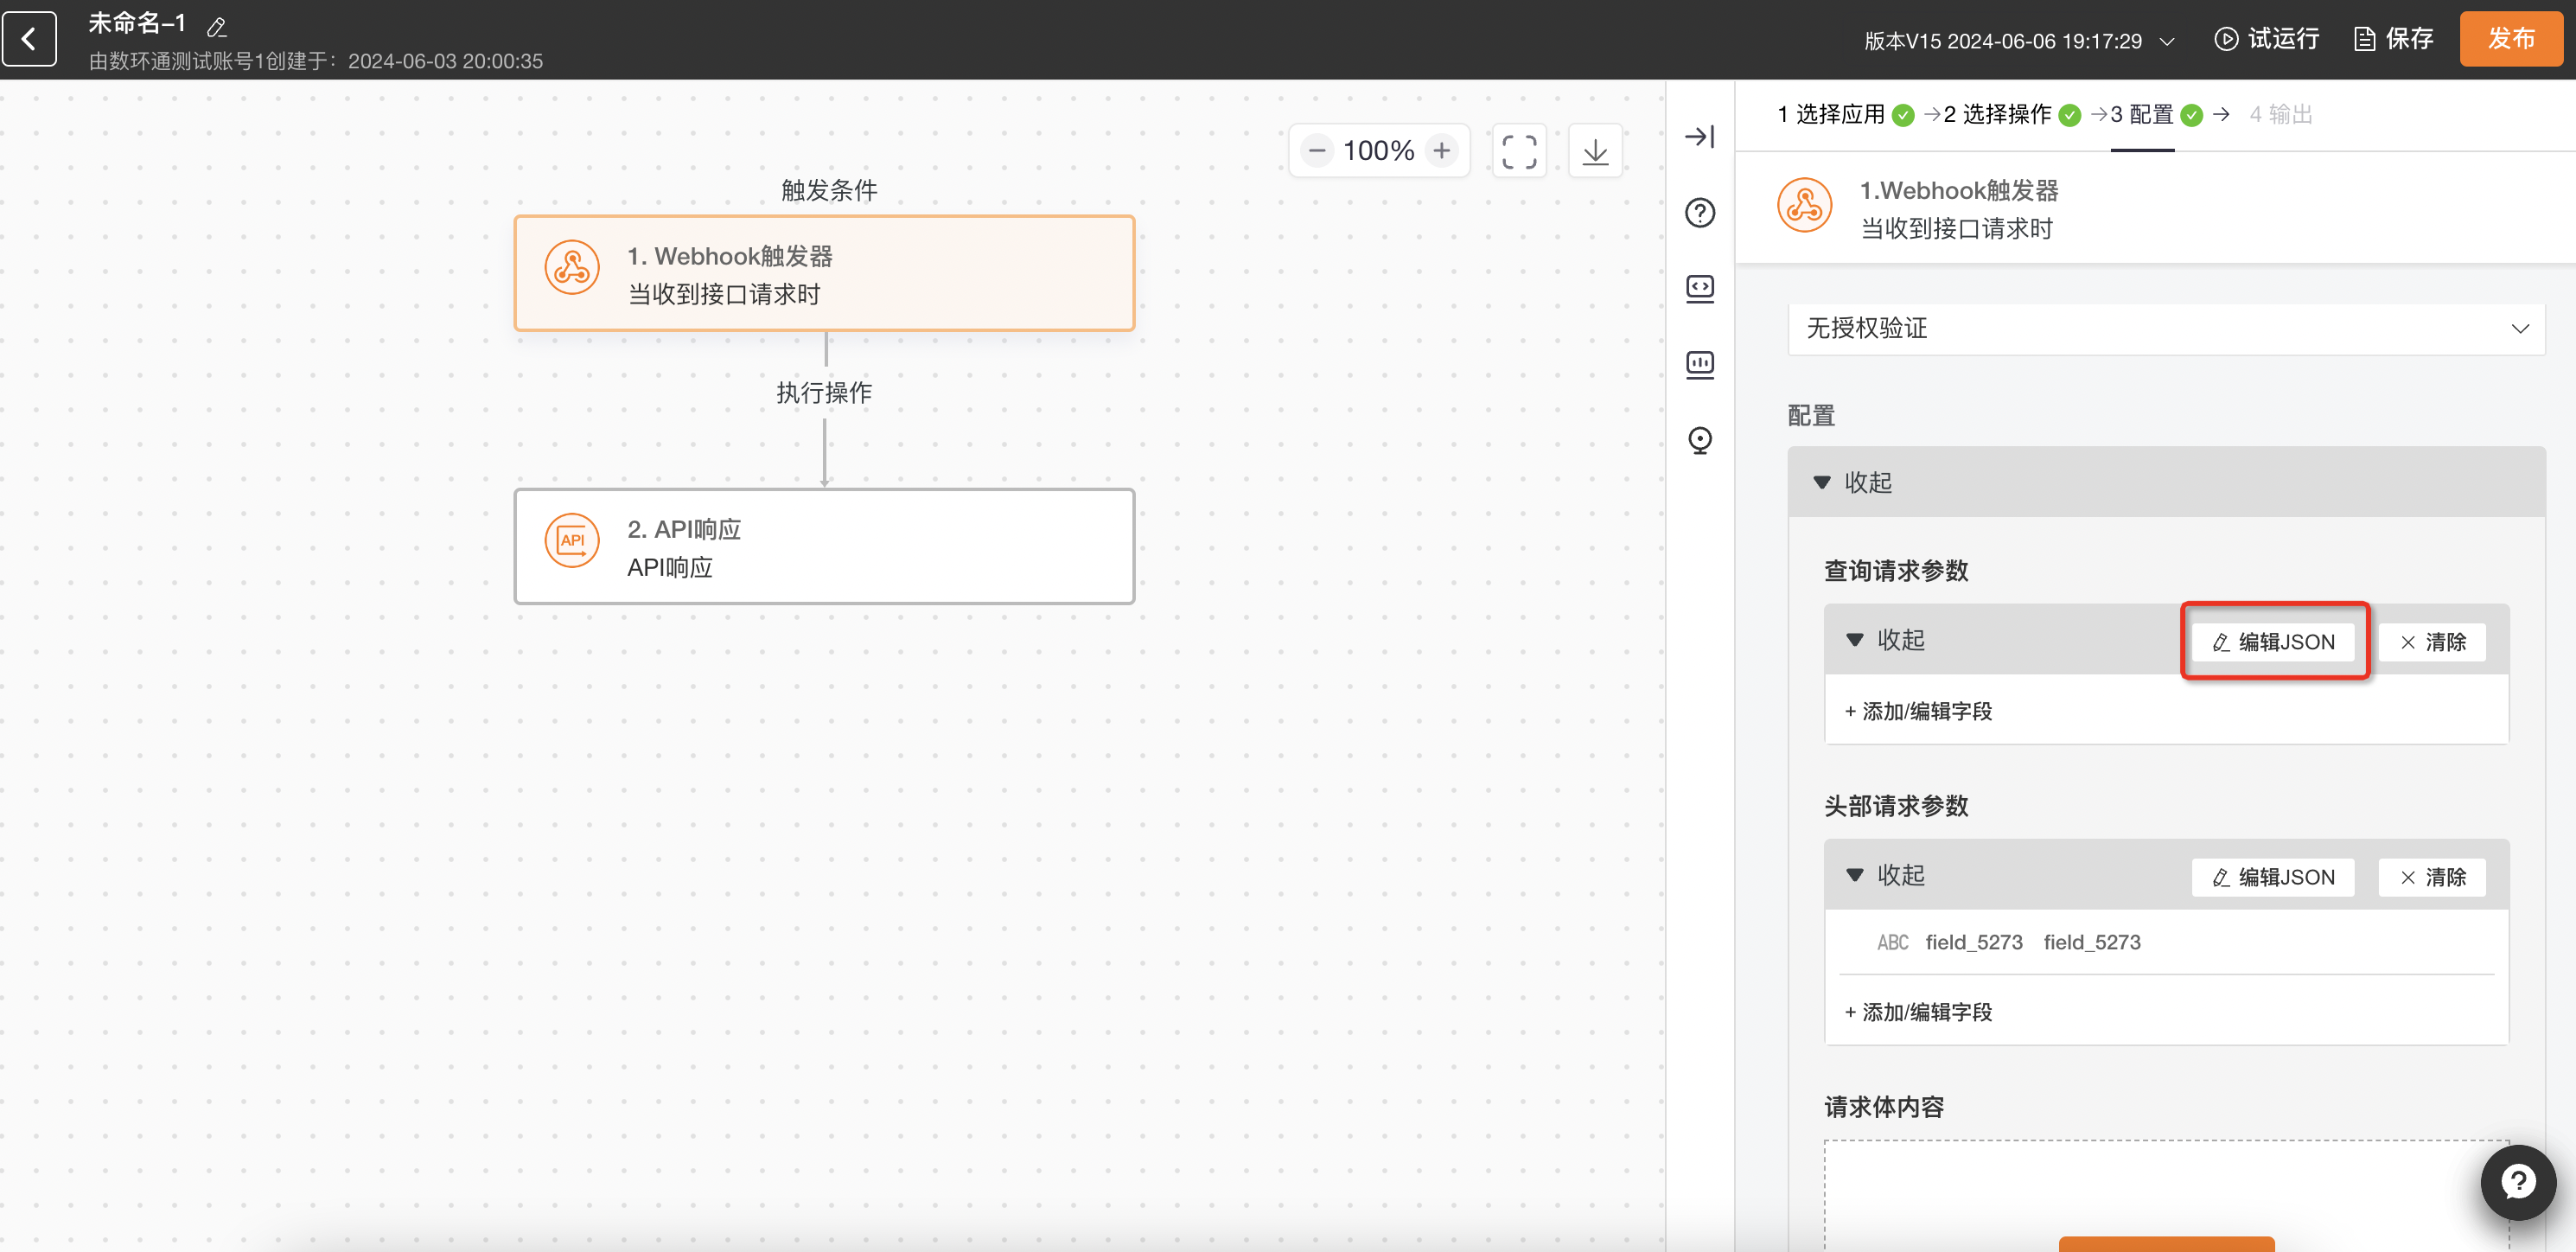This screenshot has height=1252, width=2576.
Task: Zoom in with the plus button
Action: (1441, 151)
